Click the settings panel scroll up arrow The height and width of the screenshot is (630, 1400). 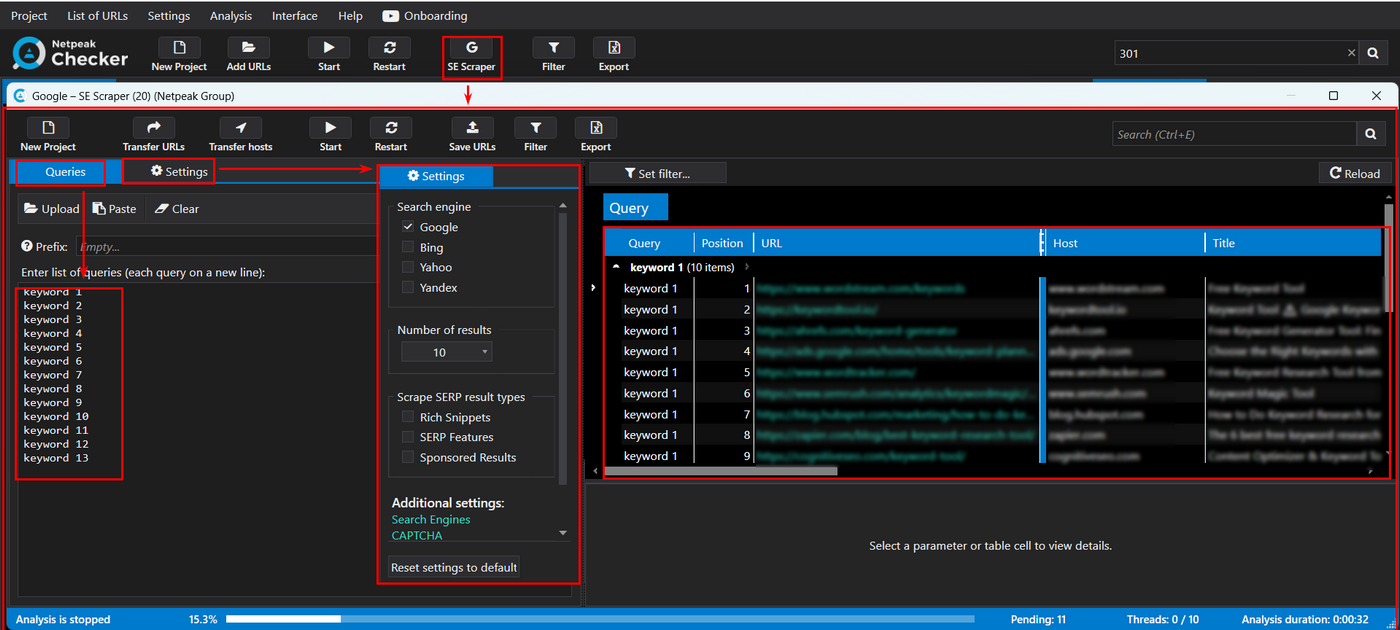click(563, 206)
